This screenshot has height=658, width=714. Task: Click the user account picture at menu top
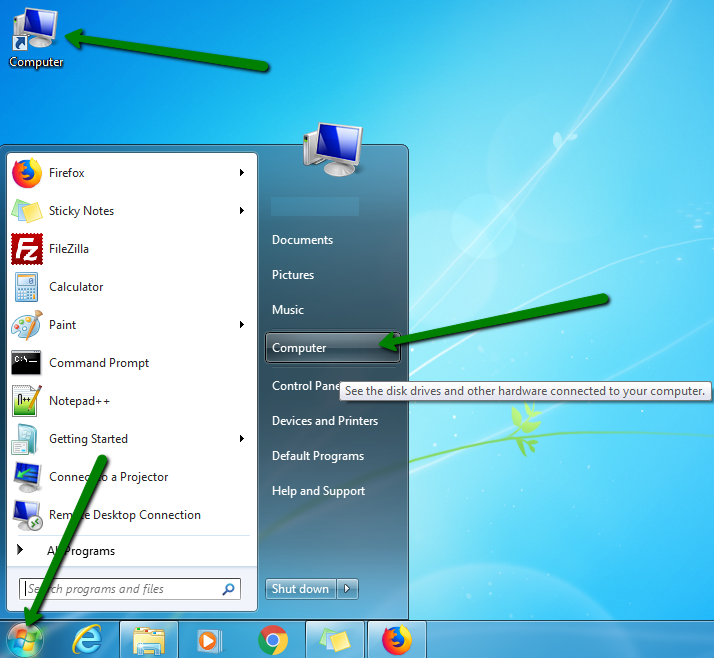pos(333,149)
